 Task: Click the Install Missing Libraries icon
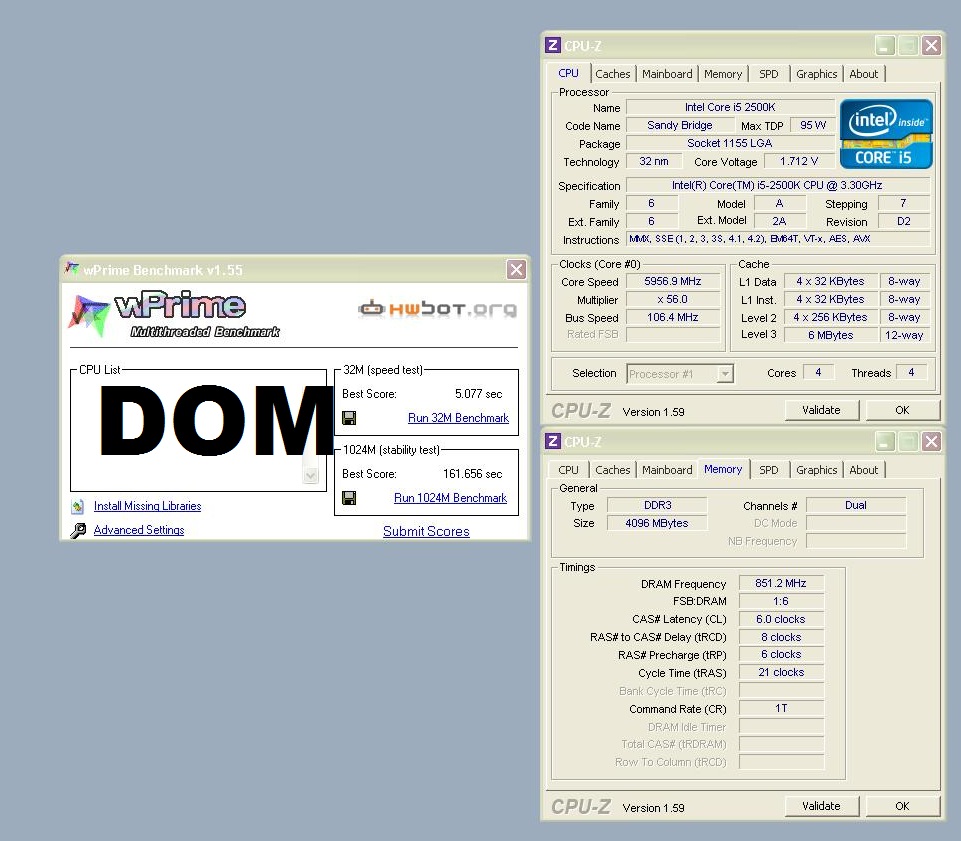click(78, 506)
